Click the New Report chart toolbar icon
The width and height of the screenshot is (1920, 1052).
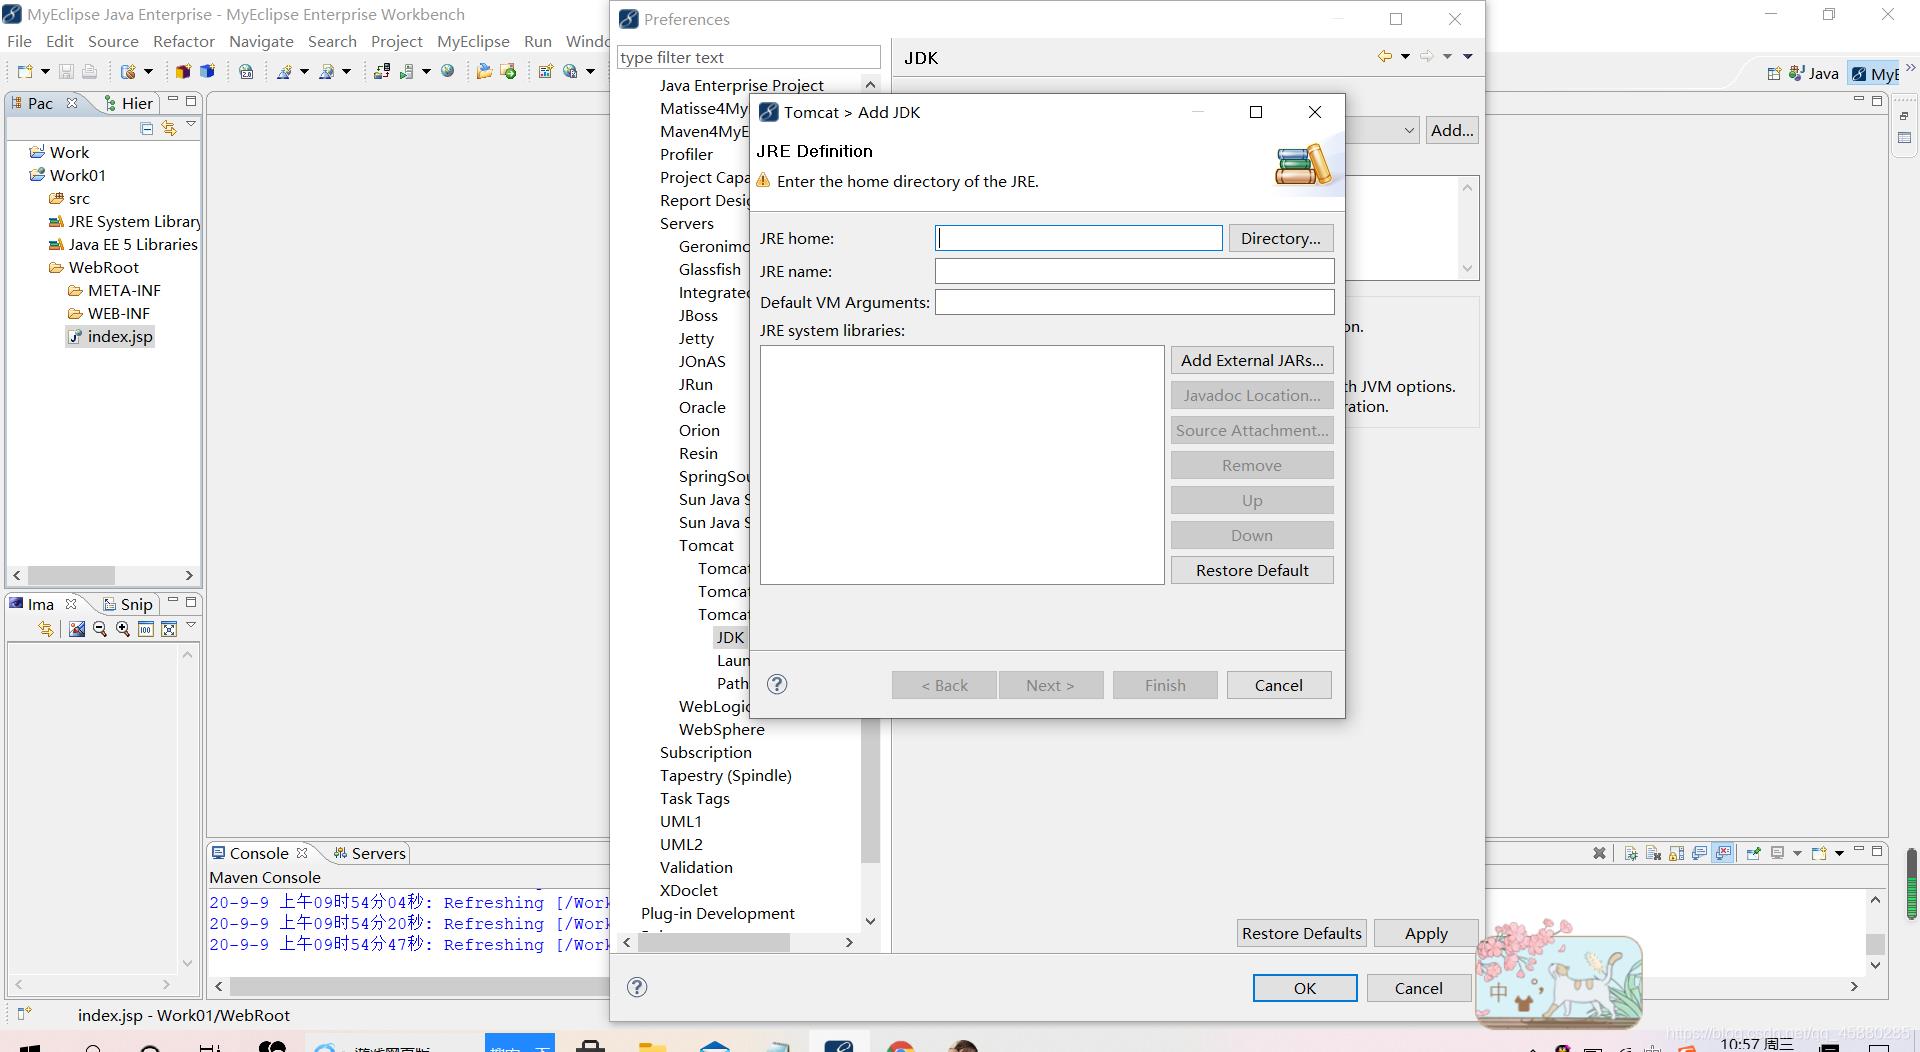[x=545, y=71]
